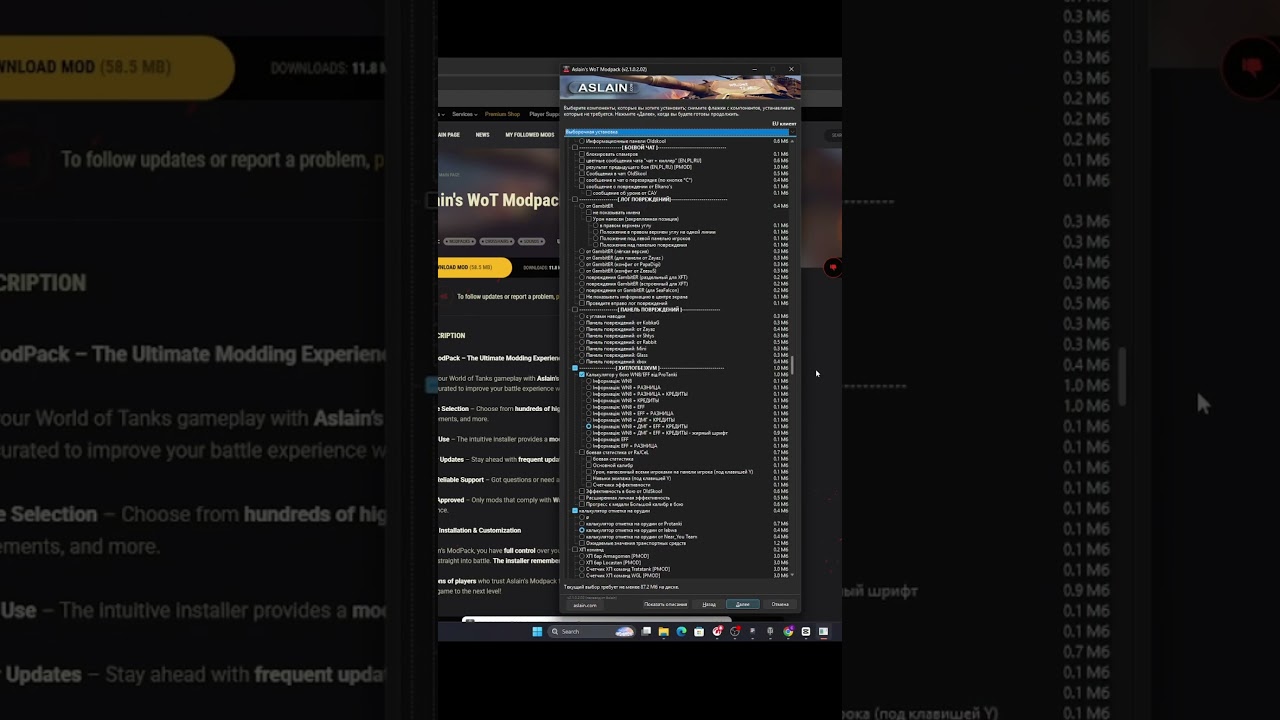Untick калькулятор отметок на орудии checkbox

pyautogui.click(x=575, y=511)
